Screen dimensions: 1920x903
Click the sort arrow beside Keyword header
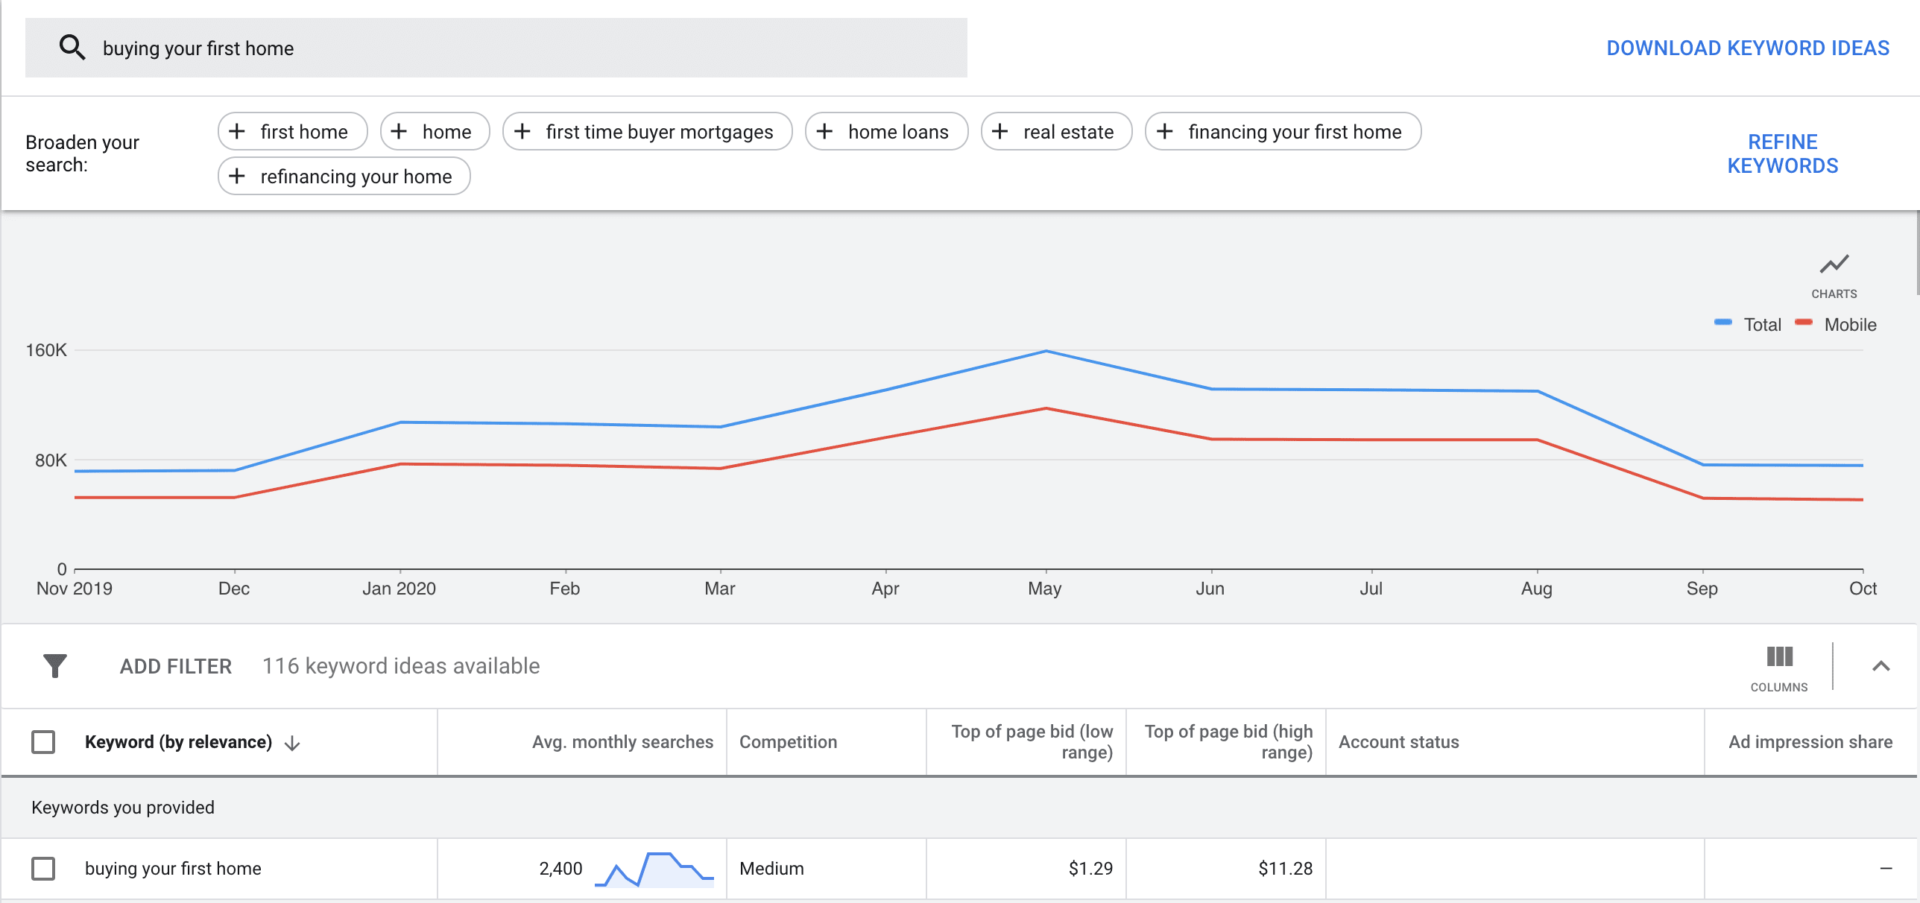tap(292, 743)
